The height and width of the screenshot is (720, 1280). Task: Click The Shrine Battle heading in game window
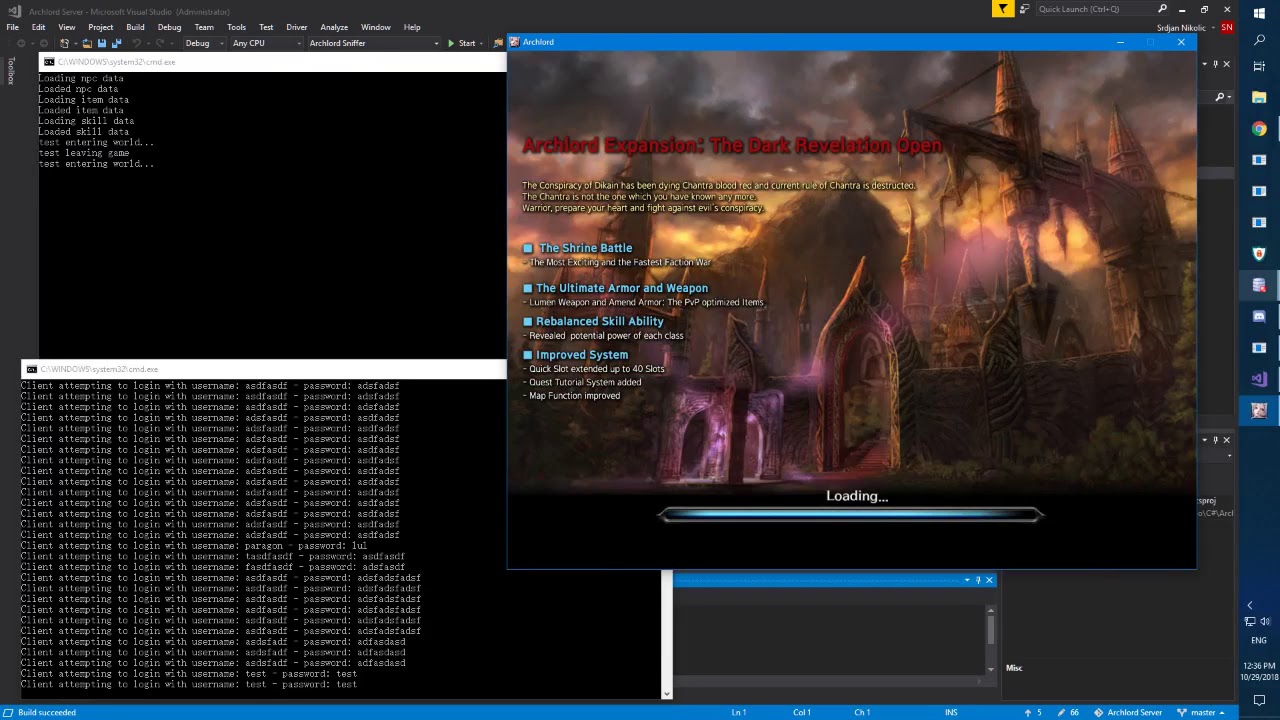(585, 248)
